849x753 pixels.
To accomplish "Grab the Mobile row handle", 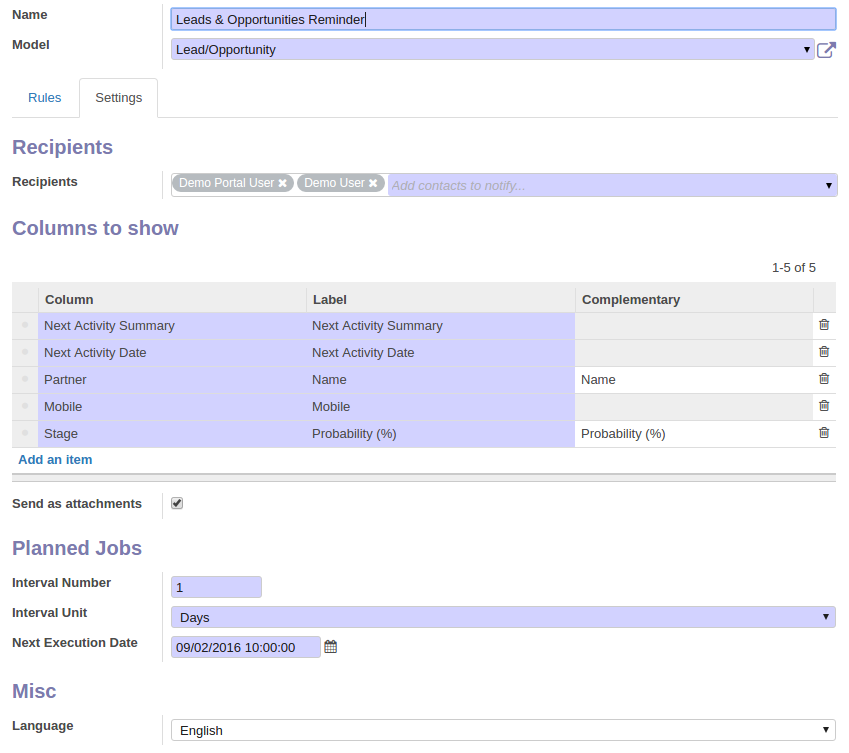I will pos(25,407).
